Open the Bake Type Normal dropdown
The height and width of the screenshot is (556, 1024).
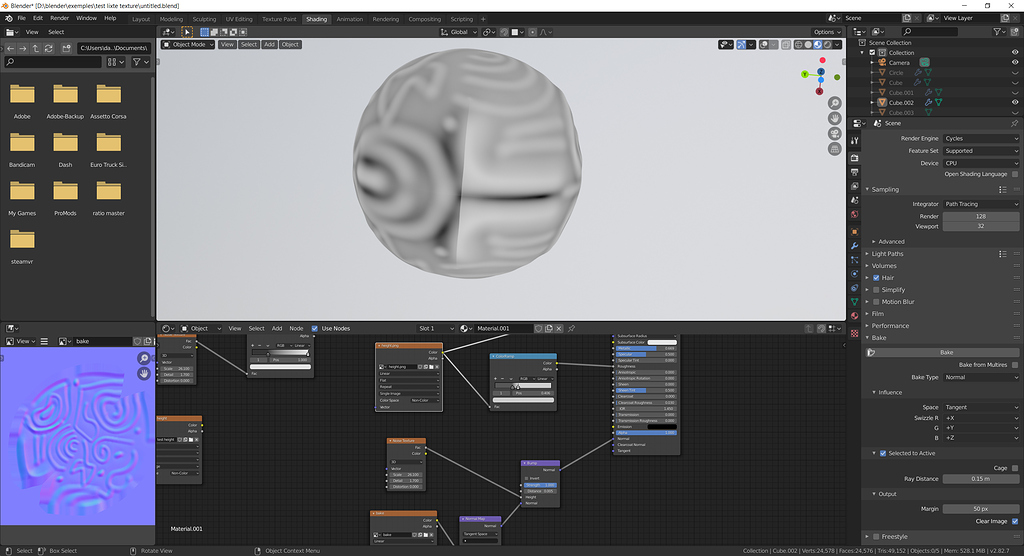[x=981, y=377]
